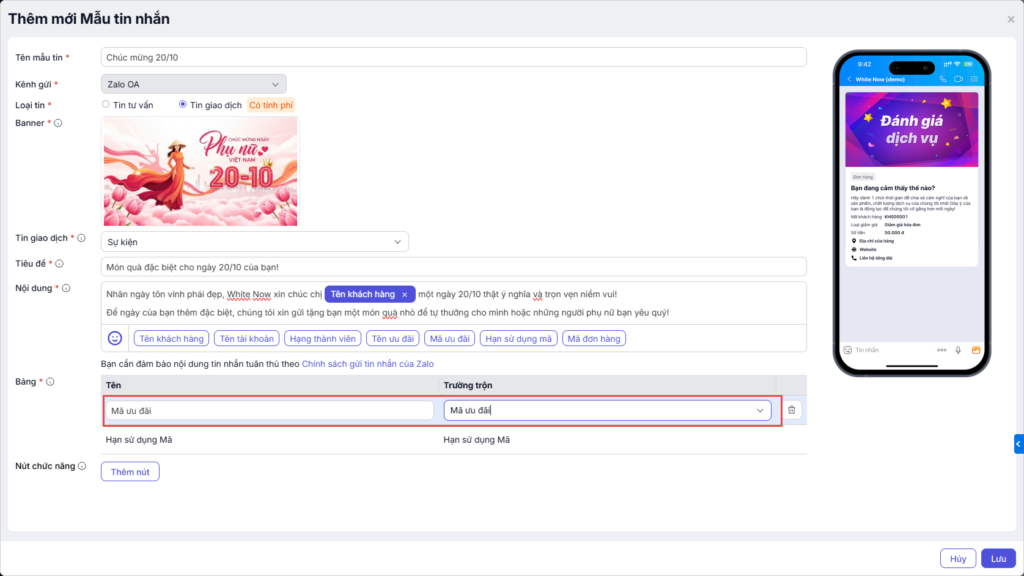The image size is (1024, 576).
Task: Click the Tin nhắn field in phone preview
Action: (867, 351)
